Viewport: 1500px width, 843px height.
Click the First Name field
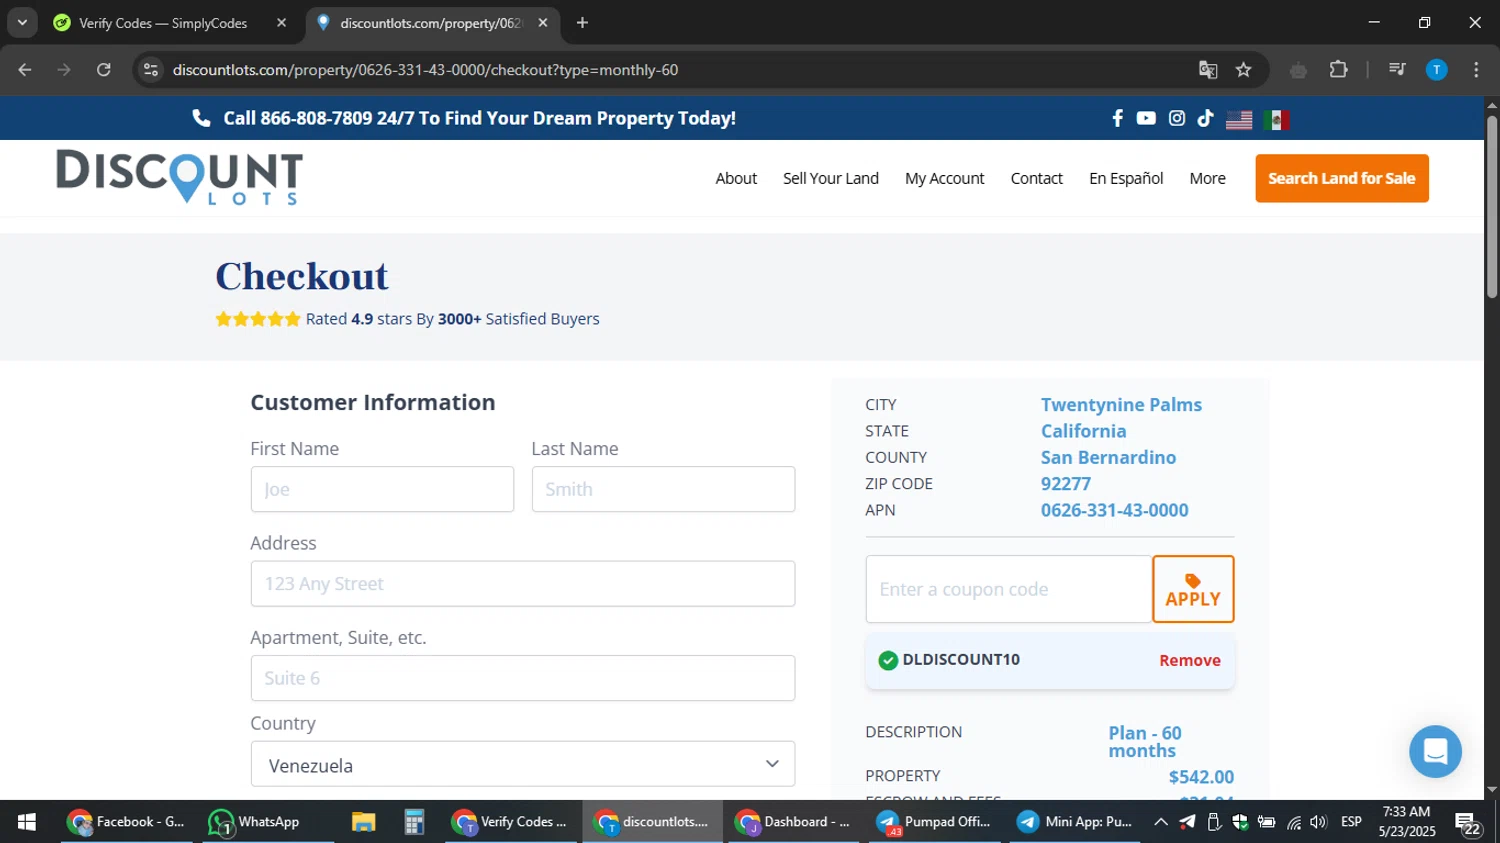point(382,489)
